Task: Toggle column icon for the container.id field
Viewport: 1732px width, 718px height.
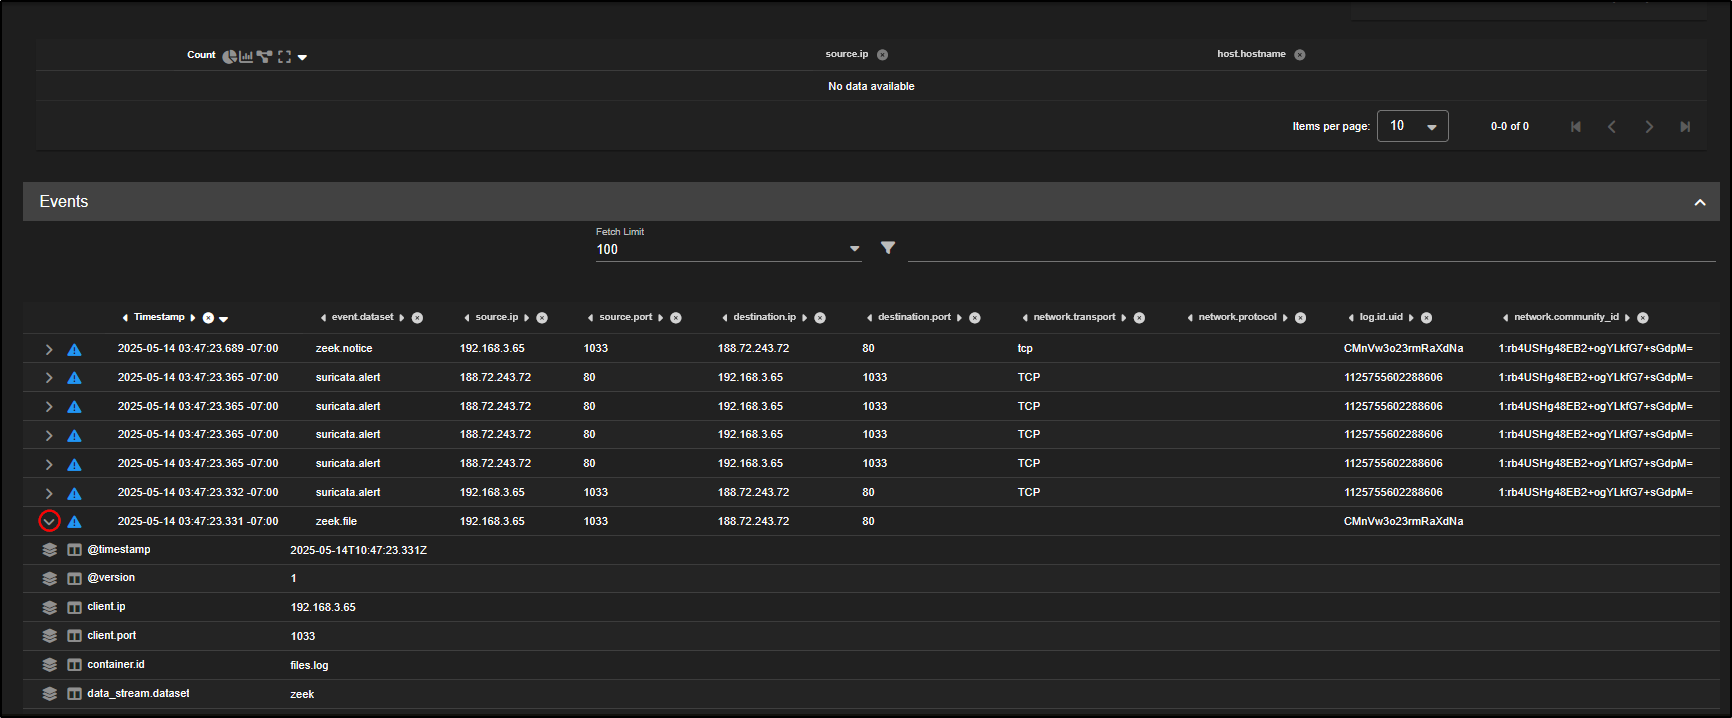Action: pos(74,665)
